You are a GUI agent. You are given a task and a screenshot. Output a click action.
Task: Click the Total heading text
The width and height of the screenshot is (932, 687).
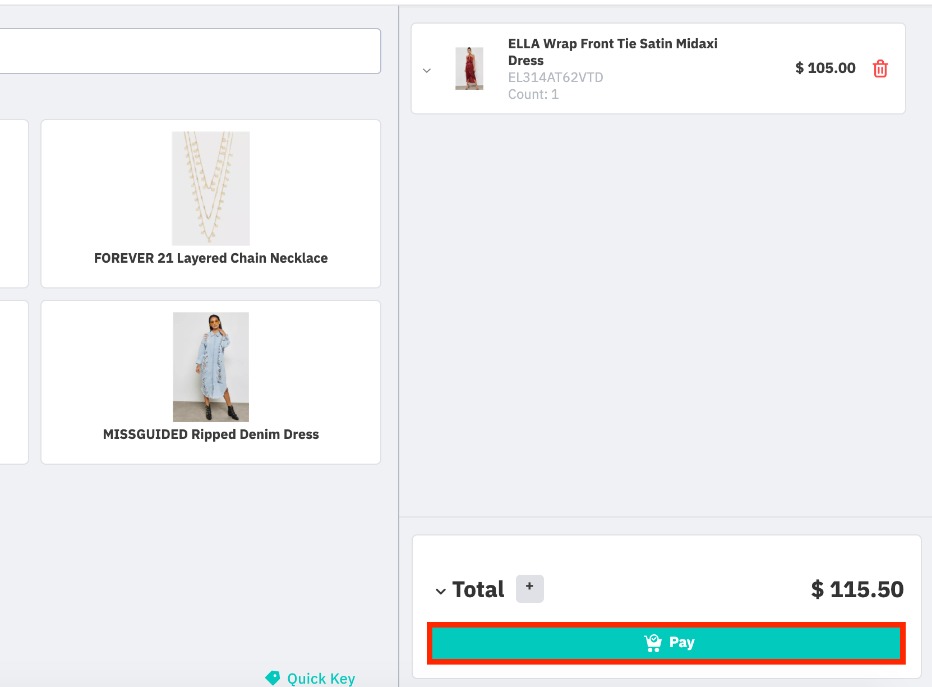(x=478, y=590)
